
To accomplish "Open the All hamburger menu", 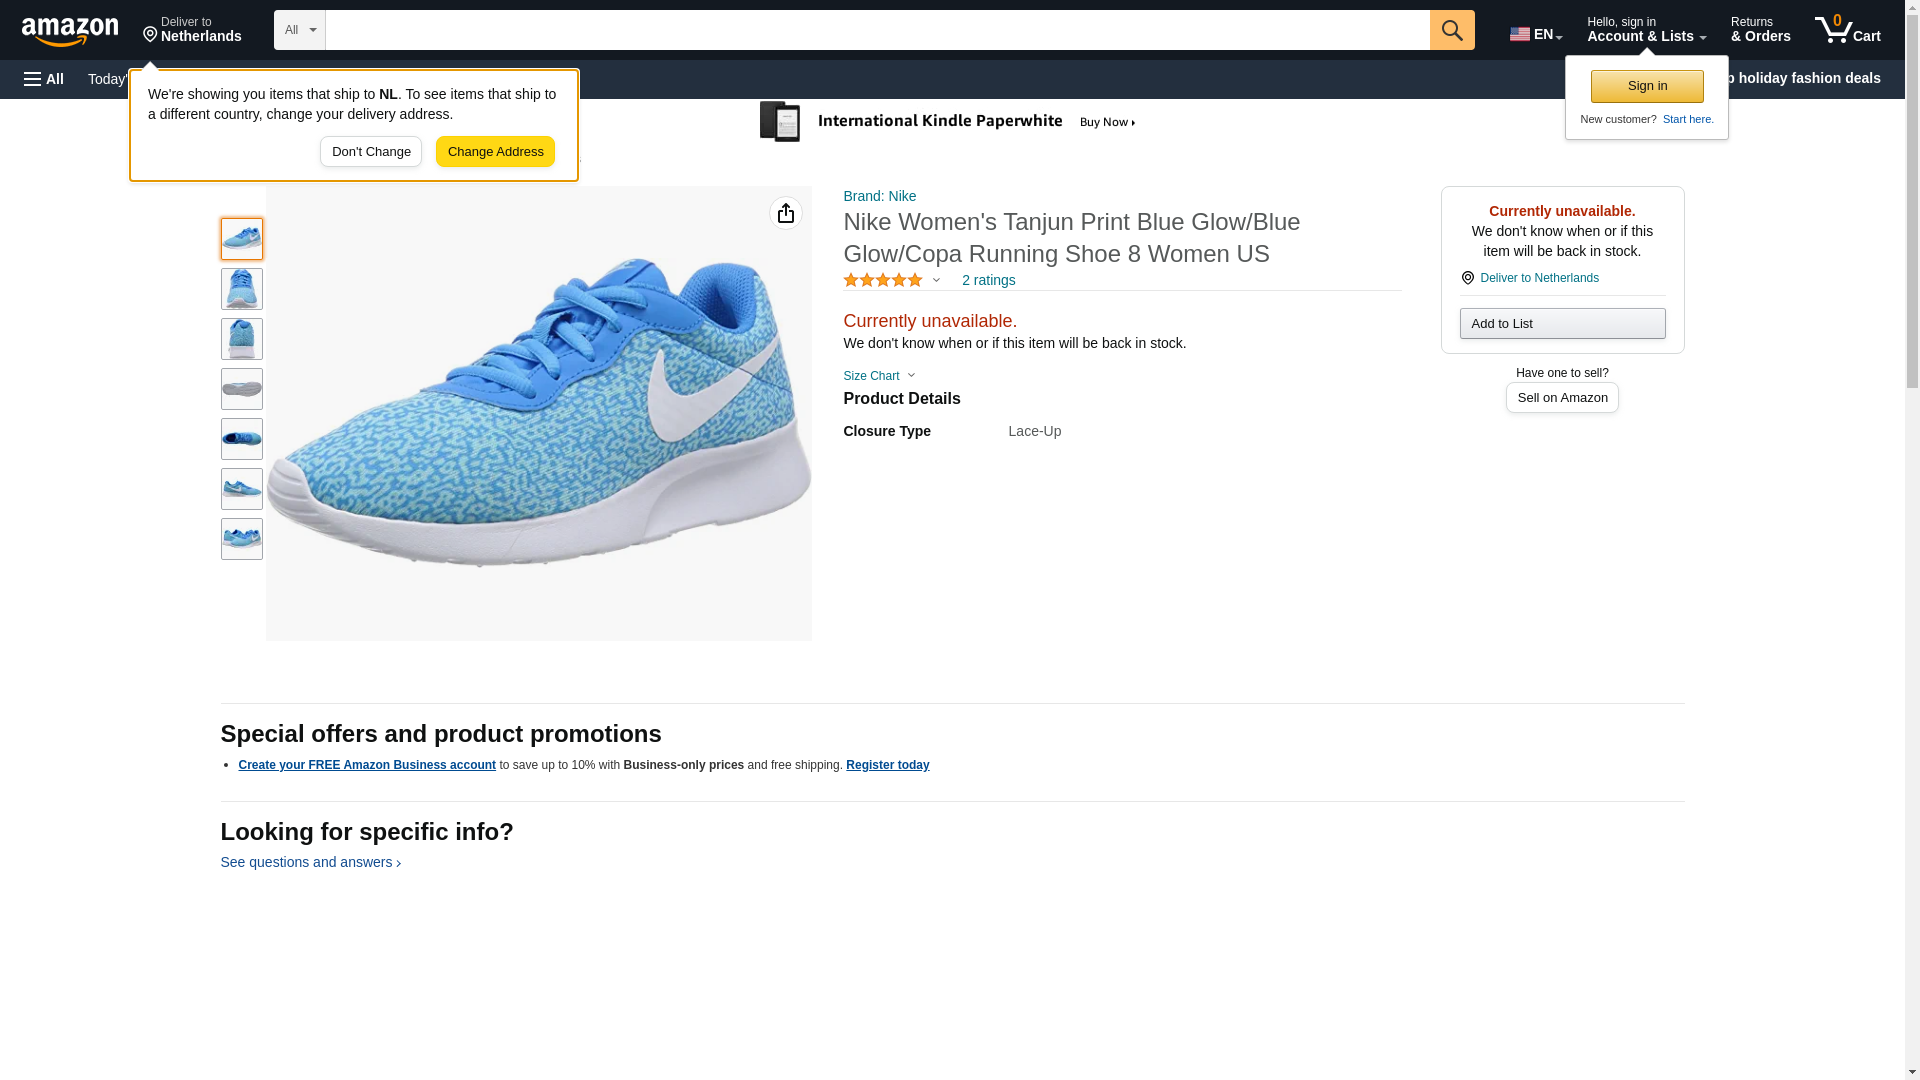I will 44,79.
